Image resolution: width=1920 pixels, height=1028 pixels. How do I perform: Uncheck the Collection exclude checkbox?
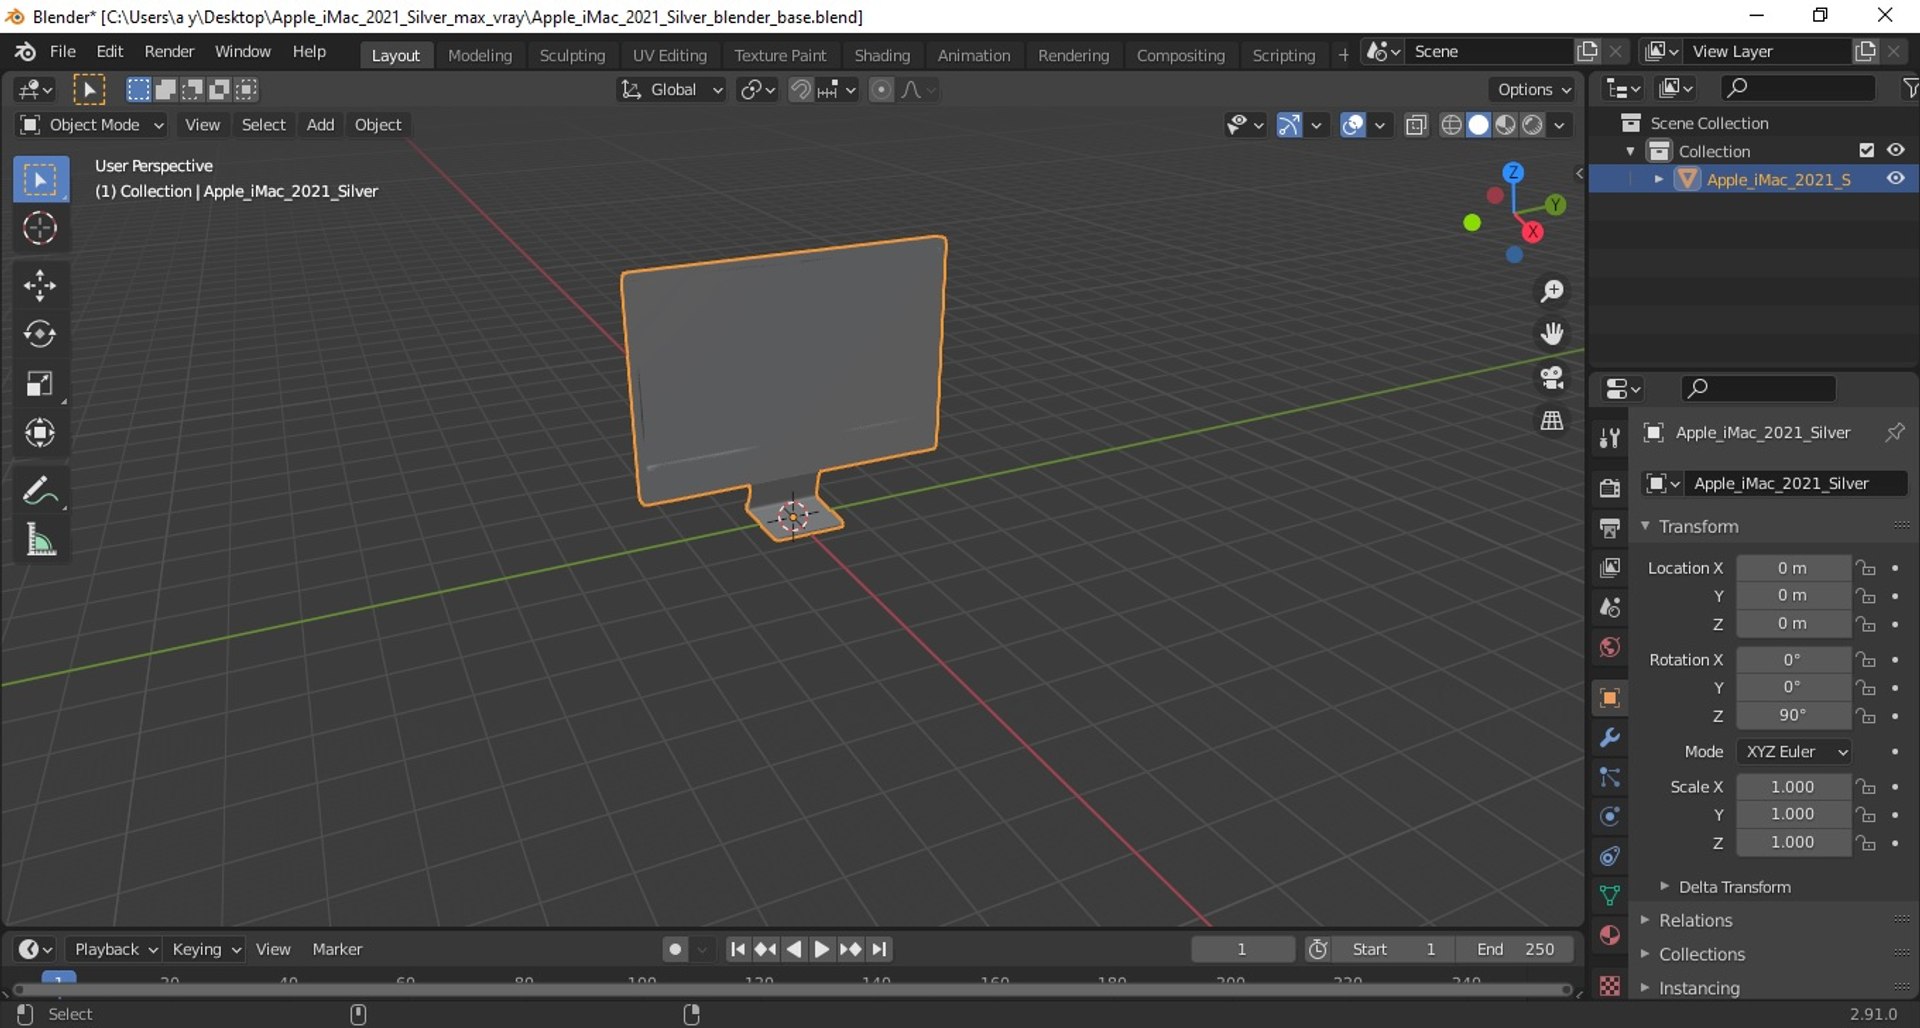(1866, 150)
